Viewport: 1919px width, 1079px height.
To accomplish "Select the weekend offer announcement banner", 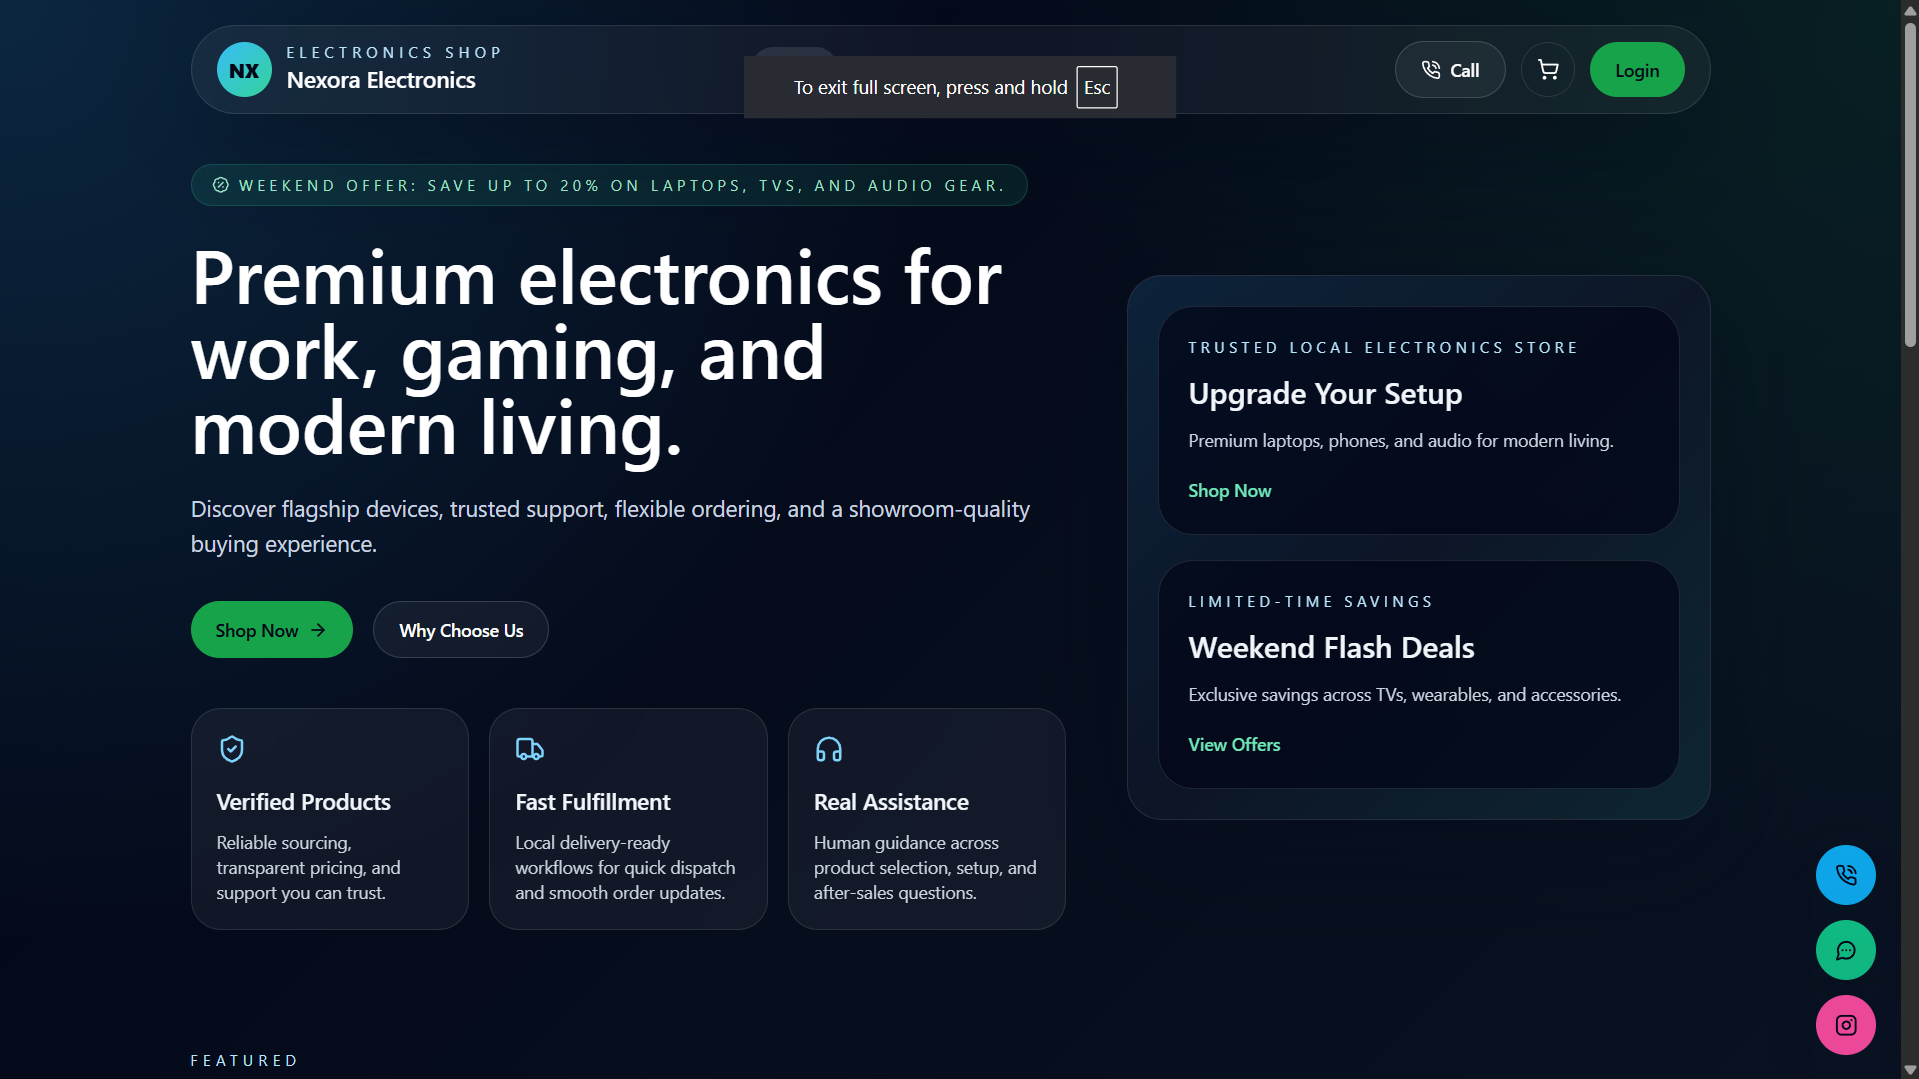I will pyautogui.click(x=608, y=185).
